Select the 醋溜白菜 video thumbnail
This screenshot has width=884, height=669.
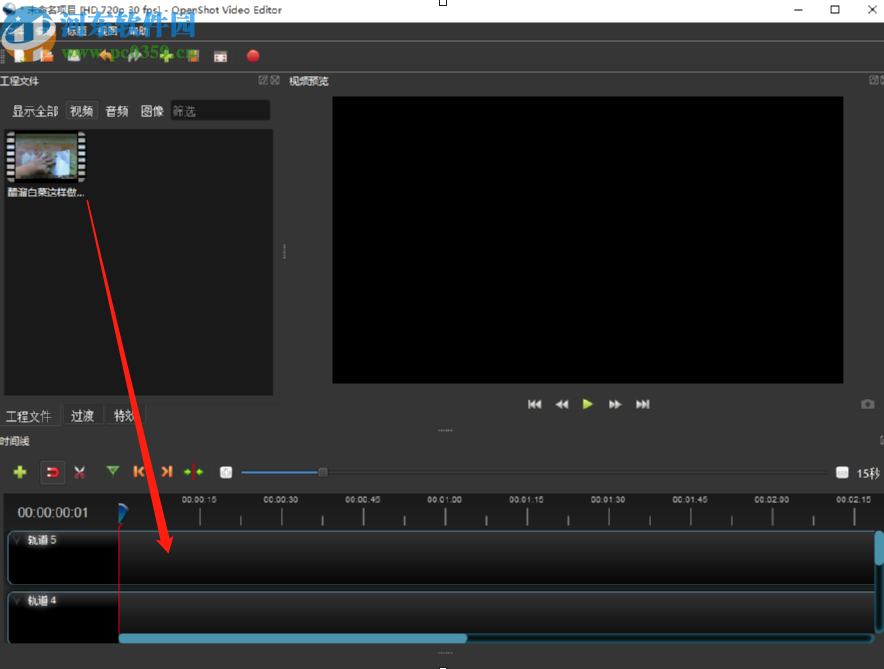[45, 158]
